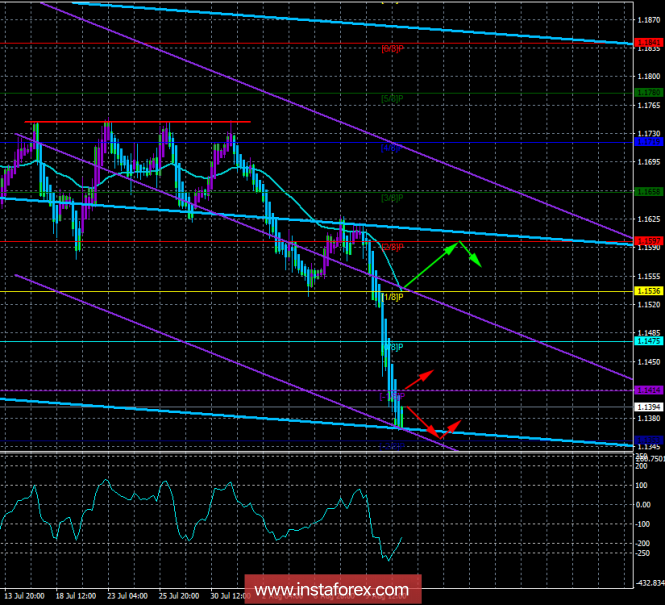Select the purple 1.1414 price tag
Viewport: 665px width, 605px height.
click(x=648, y=390)
